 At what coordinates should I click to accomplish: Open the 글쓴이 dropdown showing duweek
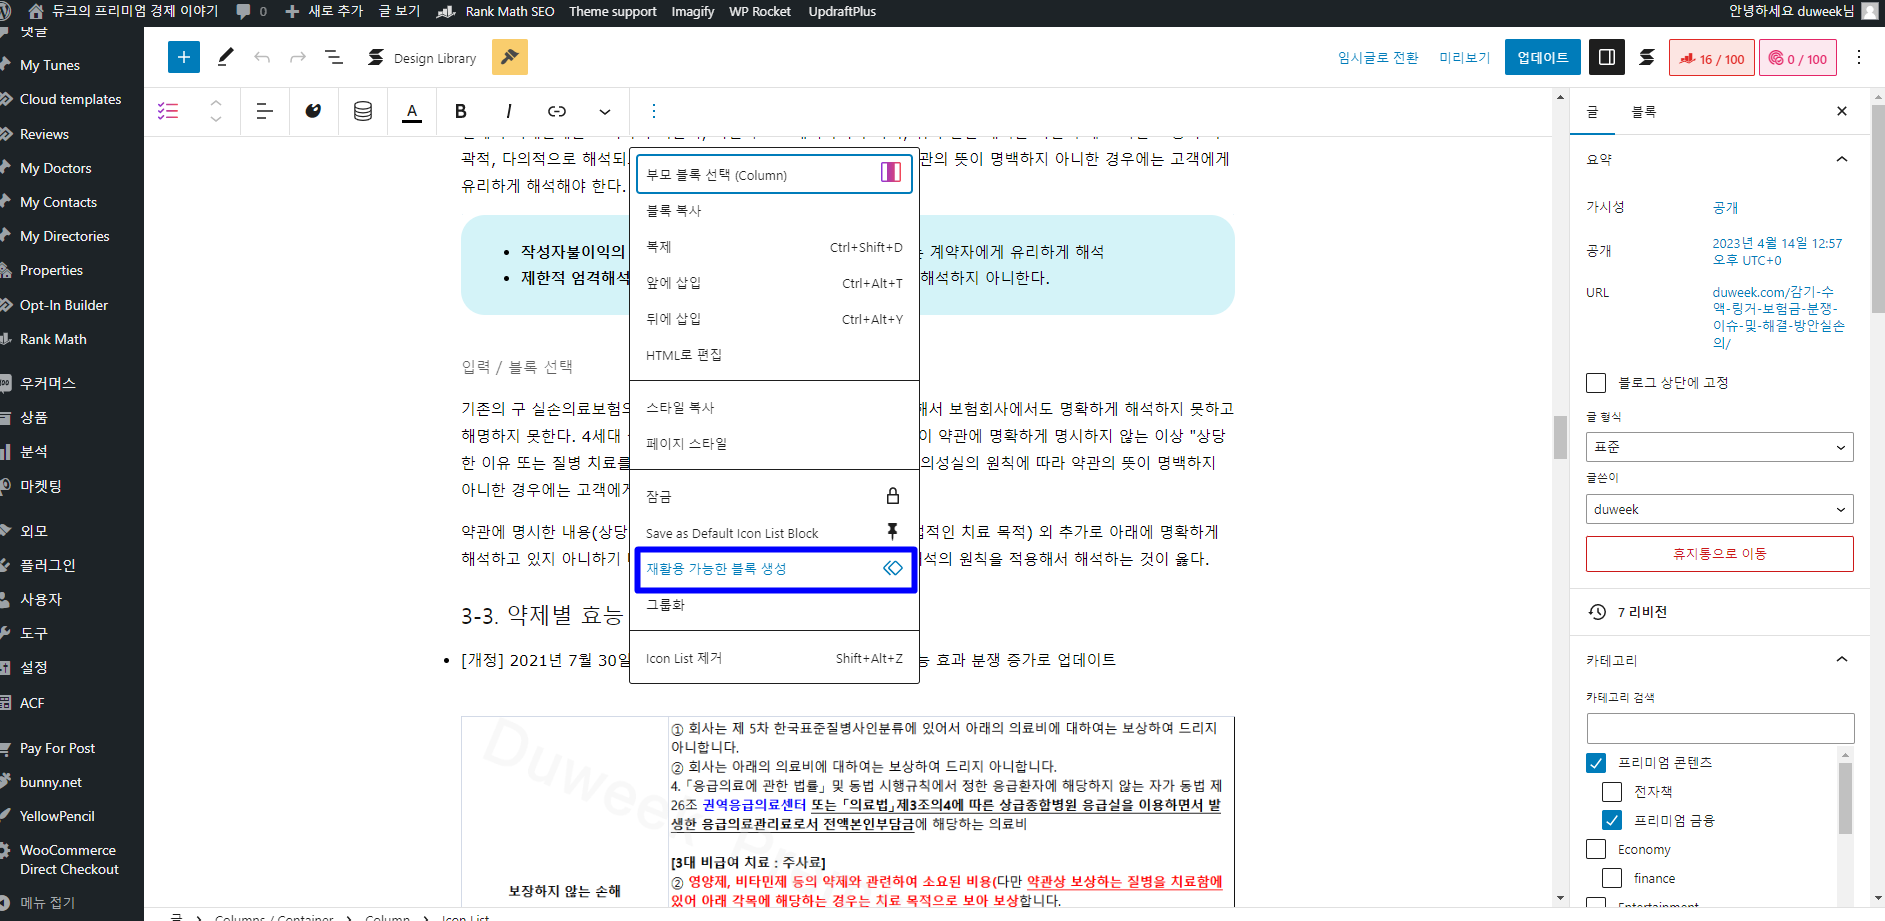(x=1720, y=509)
